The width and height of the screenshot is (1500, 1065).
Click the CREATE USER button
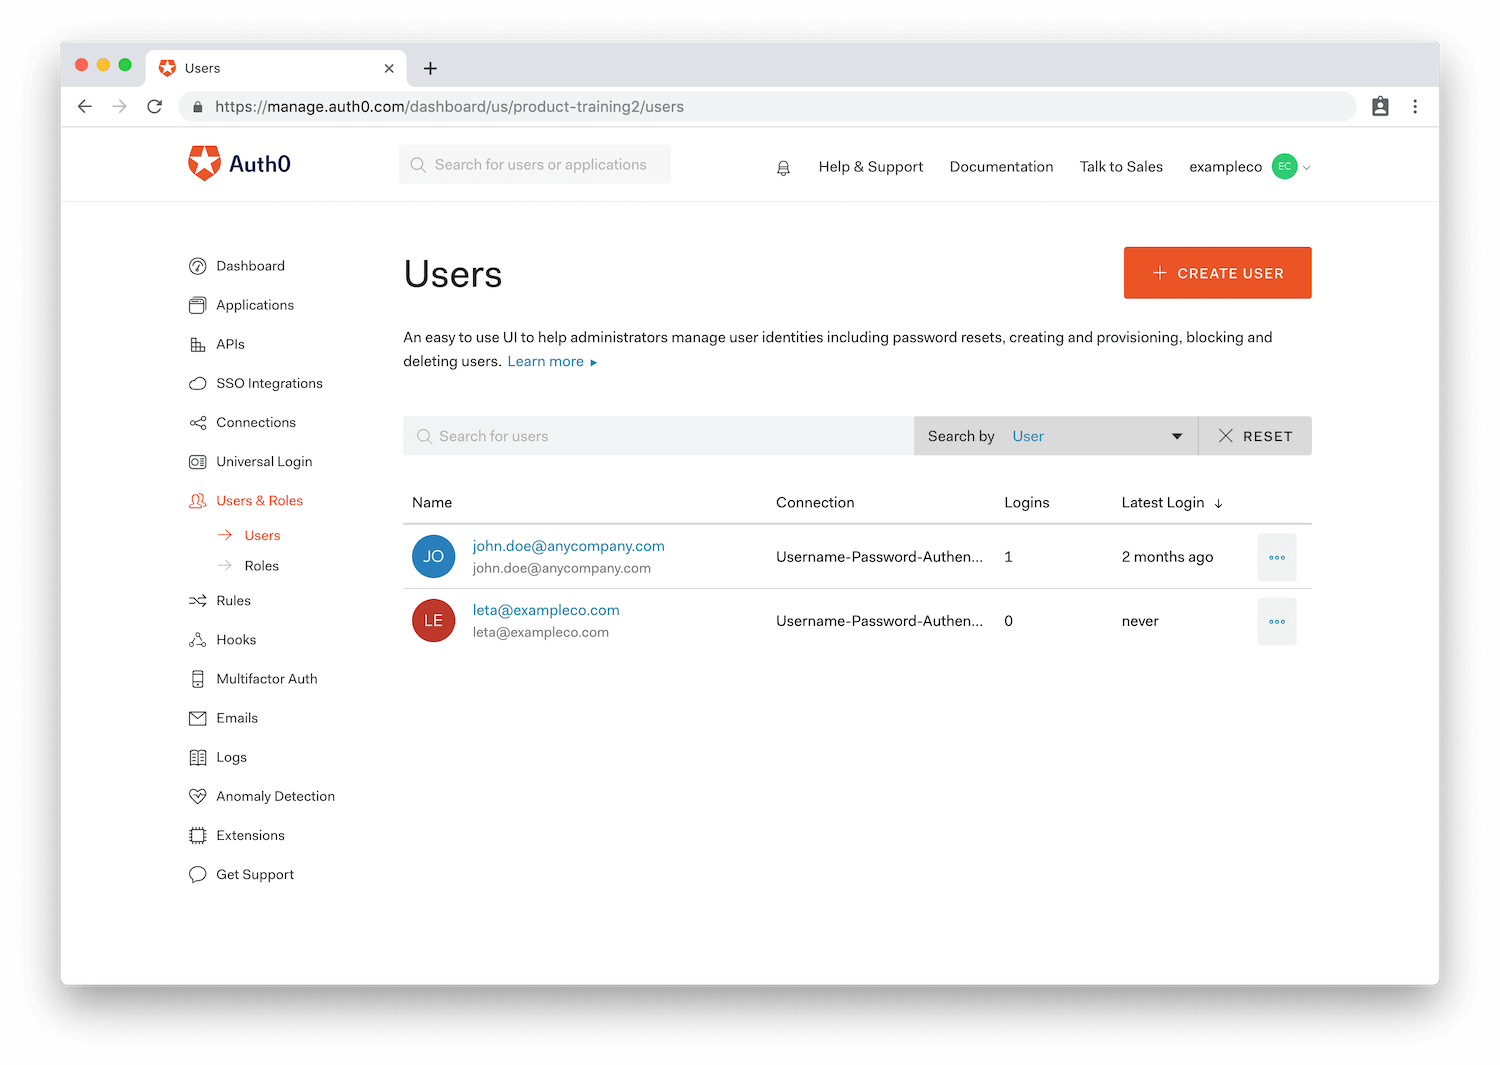(x=1217, y=273)
